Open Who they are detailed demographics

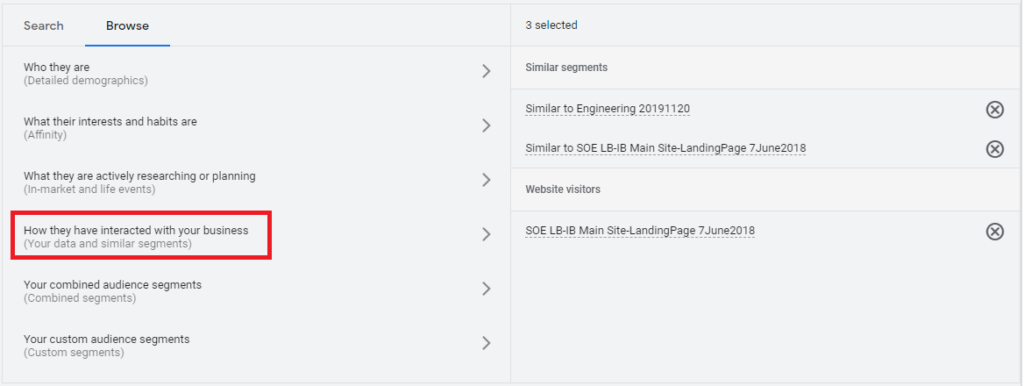point(256,74)
